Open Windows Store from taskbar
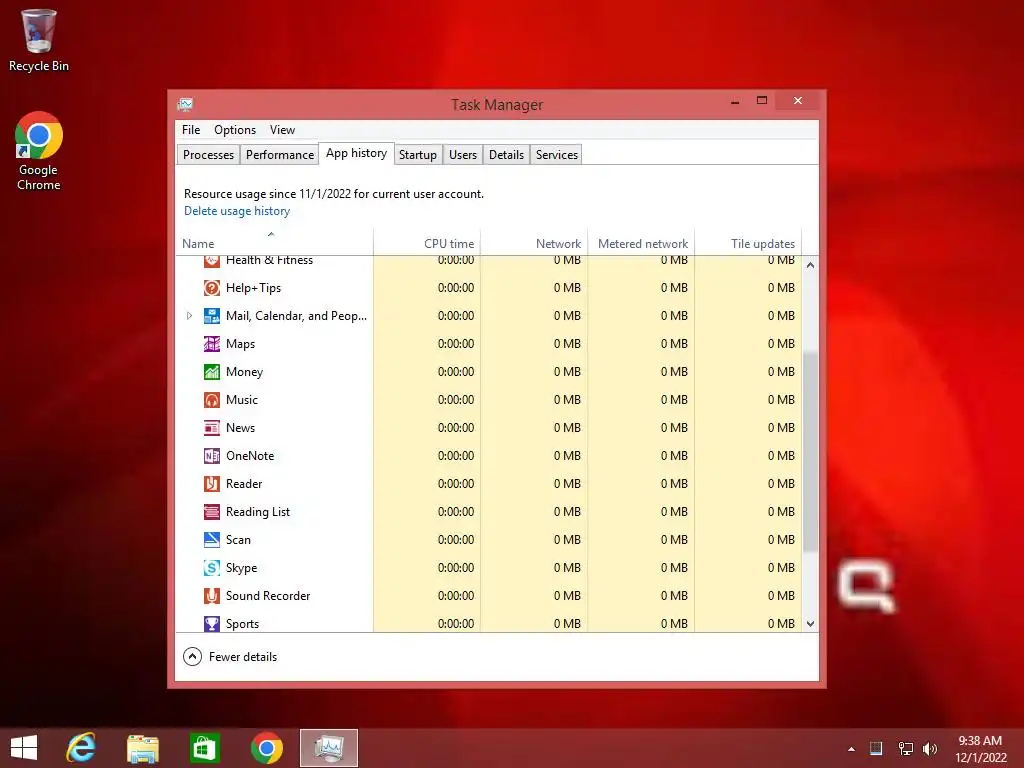The width and height of the screenshot is (1024, 768). click(x=204, y=748)
